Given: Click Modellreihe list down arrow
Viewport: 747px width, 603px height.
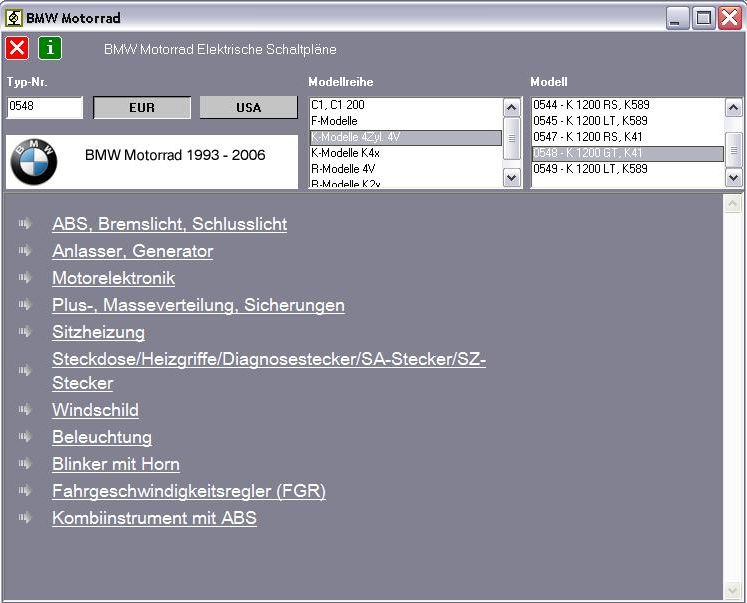Looking at the screenshot, I should [x=512, y=178].
